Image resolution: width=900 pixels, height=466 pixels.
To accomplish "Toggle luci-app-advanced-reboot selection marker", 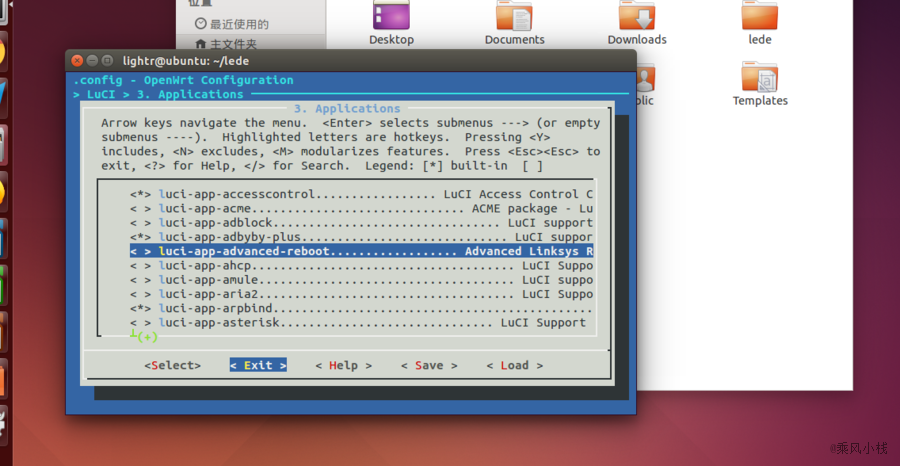I will click(141, 251).
